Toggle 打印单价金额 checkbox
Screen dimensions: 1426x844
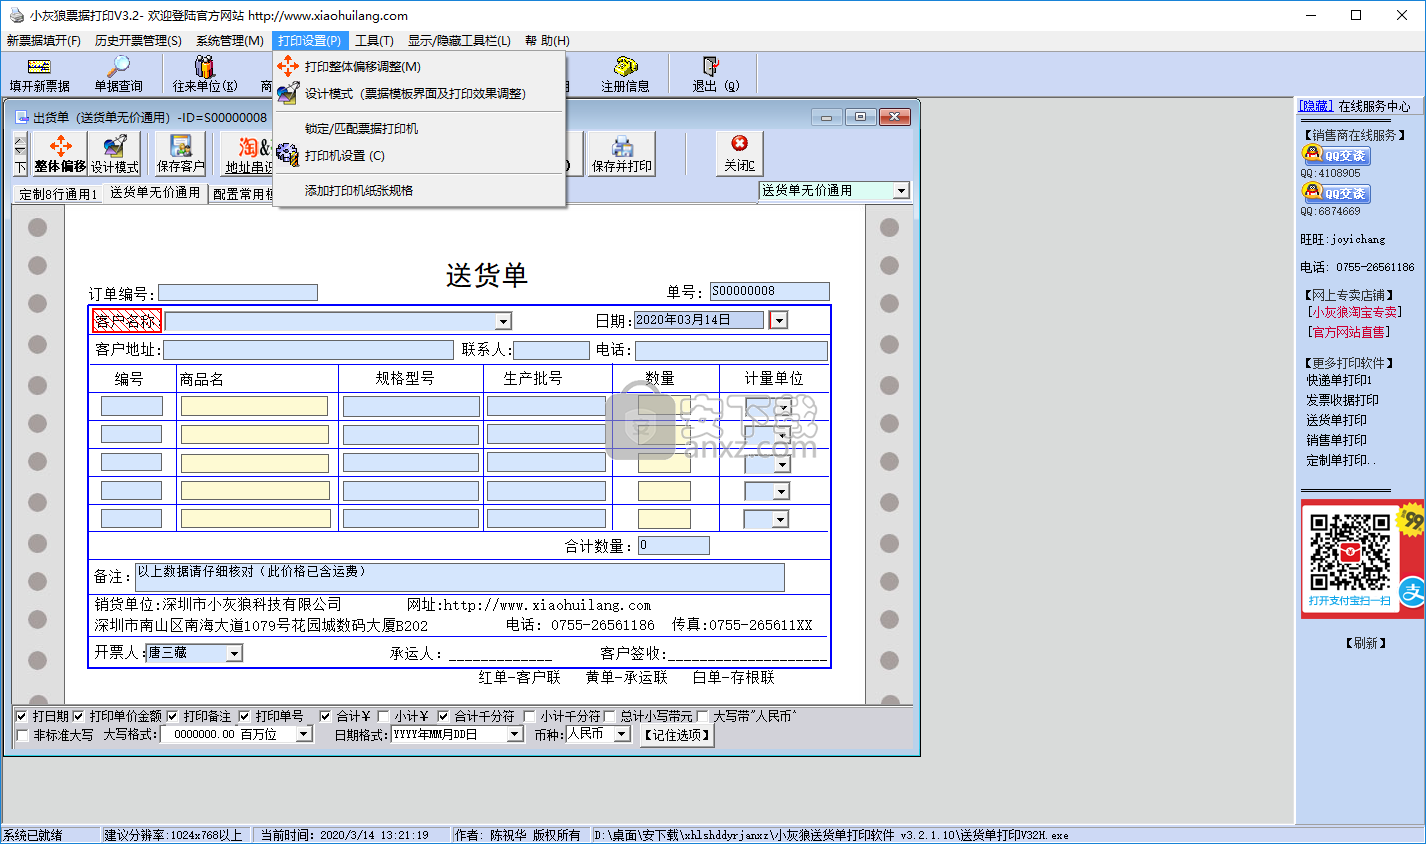click(x=78, y=717)
